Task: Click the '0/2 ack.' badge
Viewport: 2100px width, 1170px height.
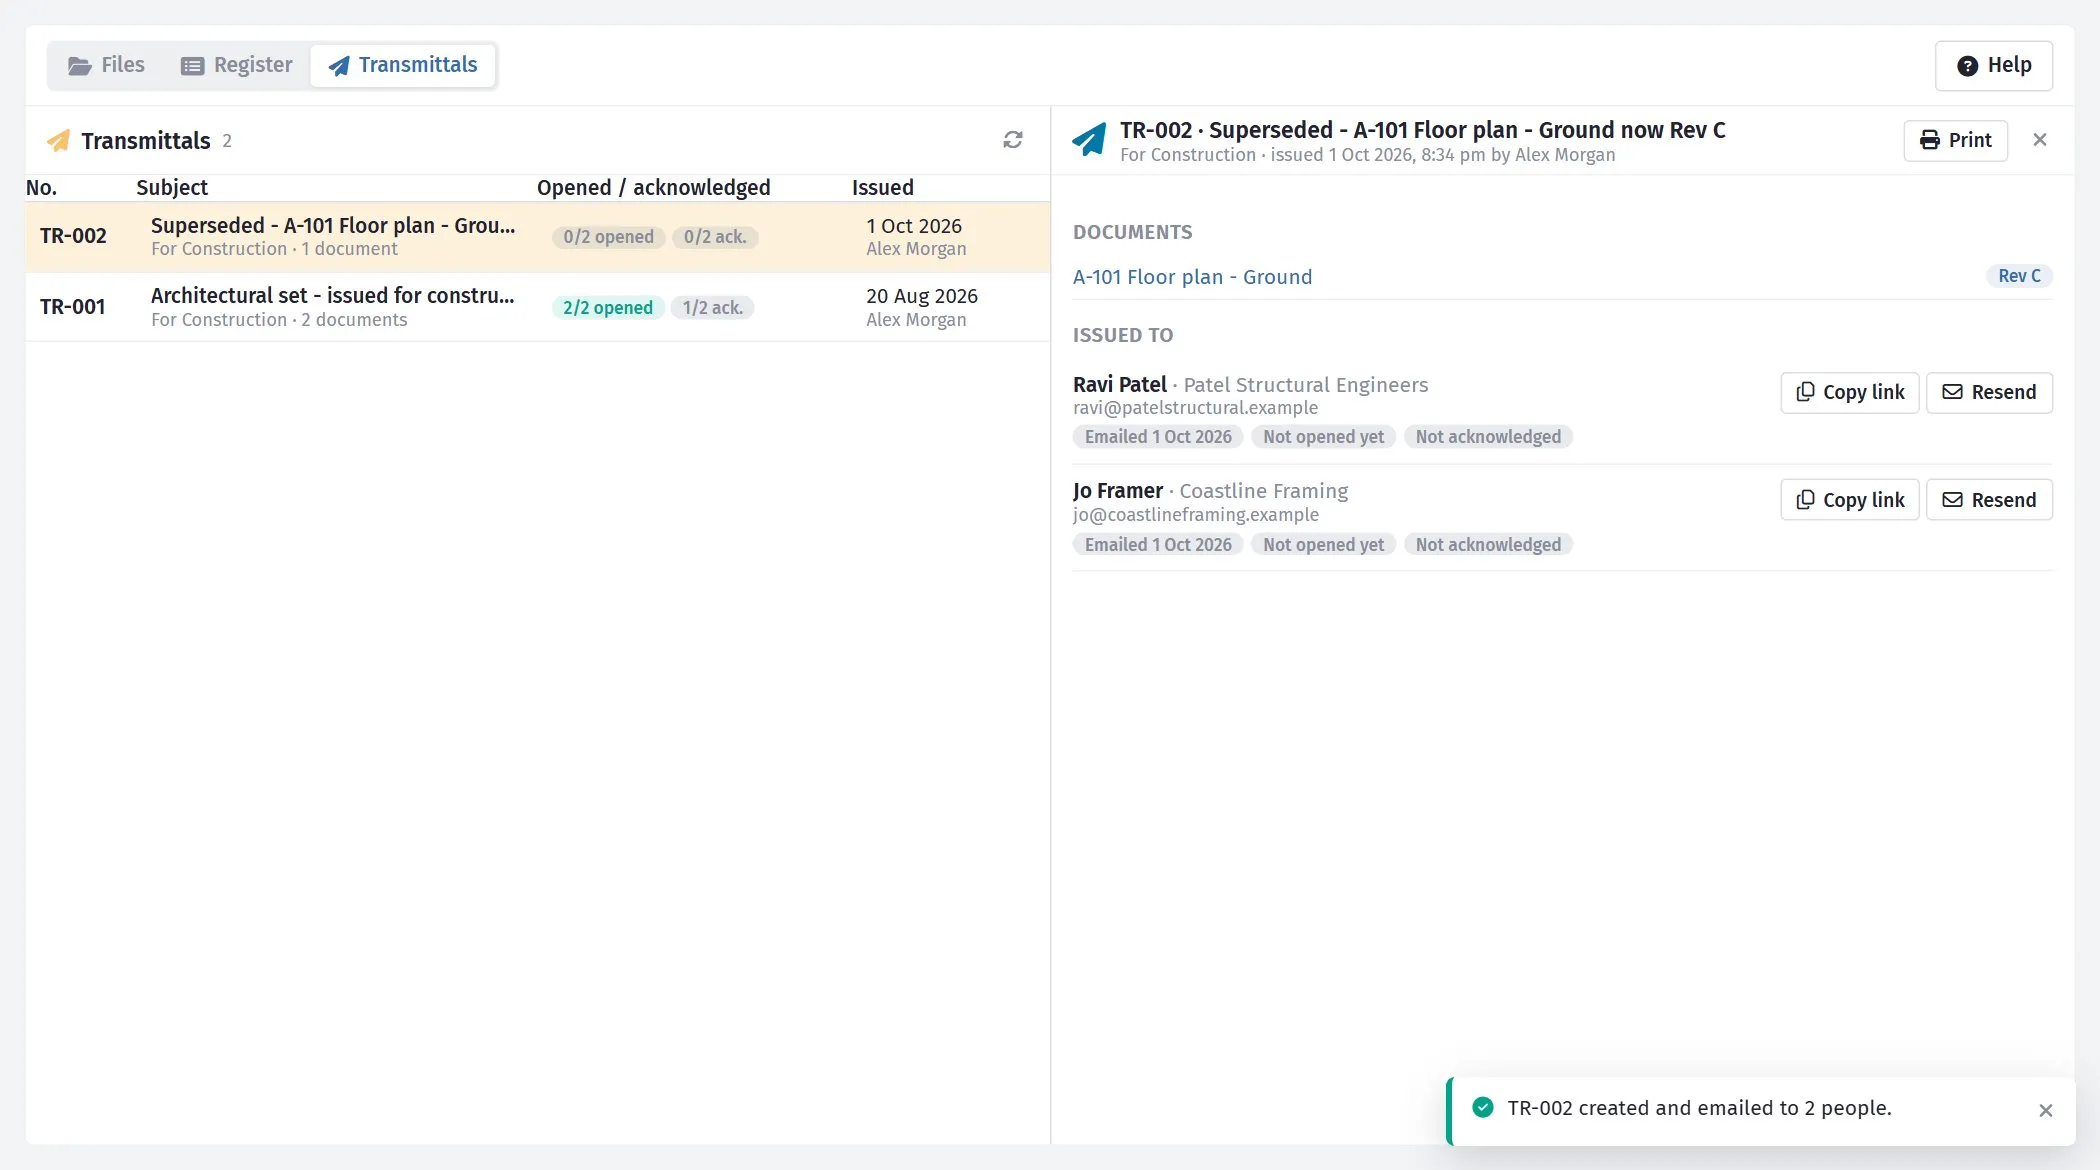Action: 715,237
